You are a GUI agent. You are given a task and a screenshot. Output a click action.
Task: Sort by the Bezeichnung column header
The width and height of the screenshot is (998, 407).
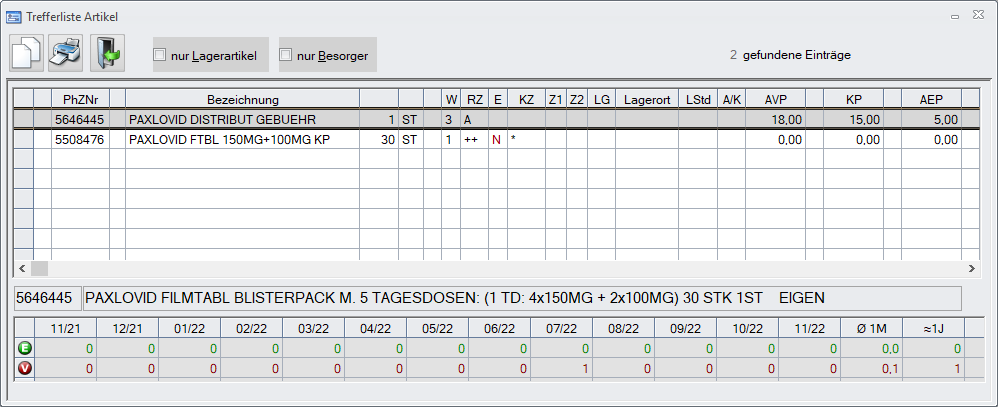click(242, 99)
